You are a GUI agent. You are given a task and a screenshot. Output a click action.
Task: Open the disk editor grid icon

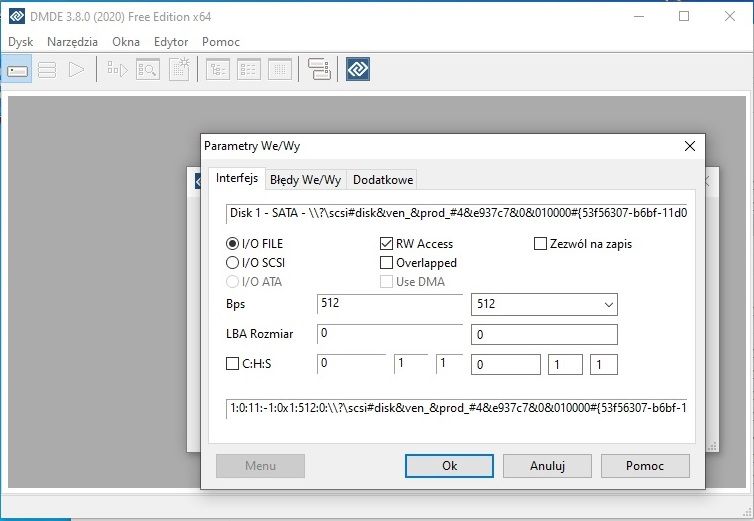click(280, 70)
